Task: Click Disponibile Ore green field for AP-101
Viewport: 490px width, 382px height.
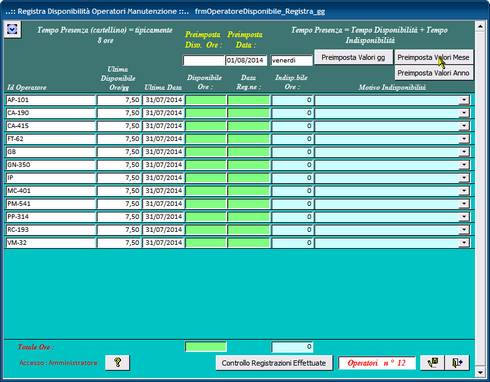Action: click(x=206, y=100)
